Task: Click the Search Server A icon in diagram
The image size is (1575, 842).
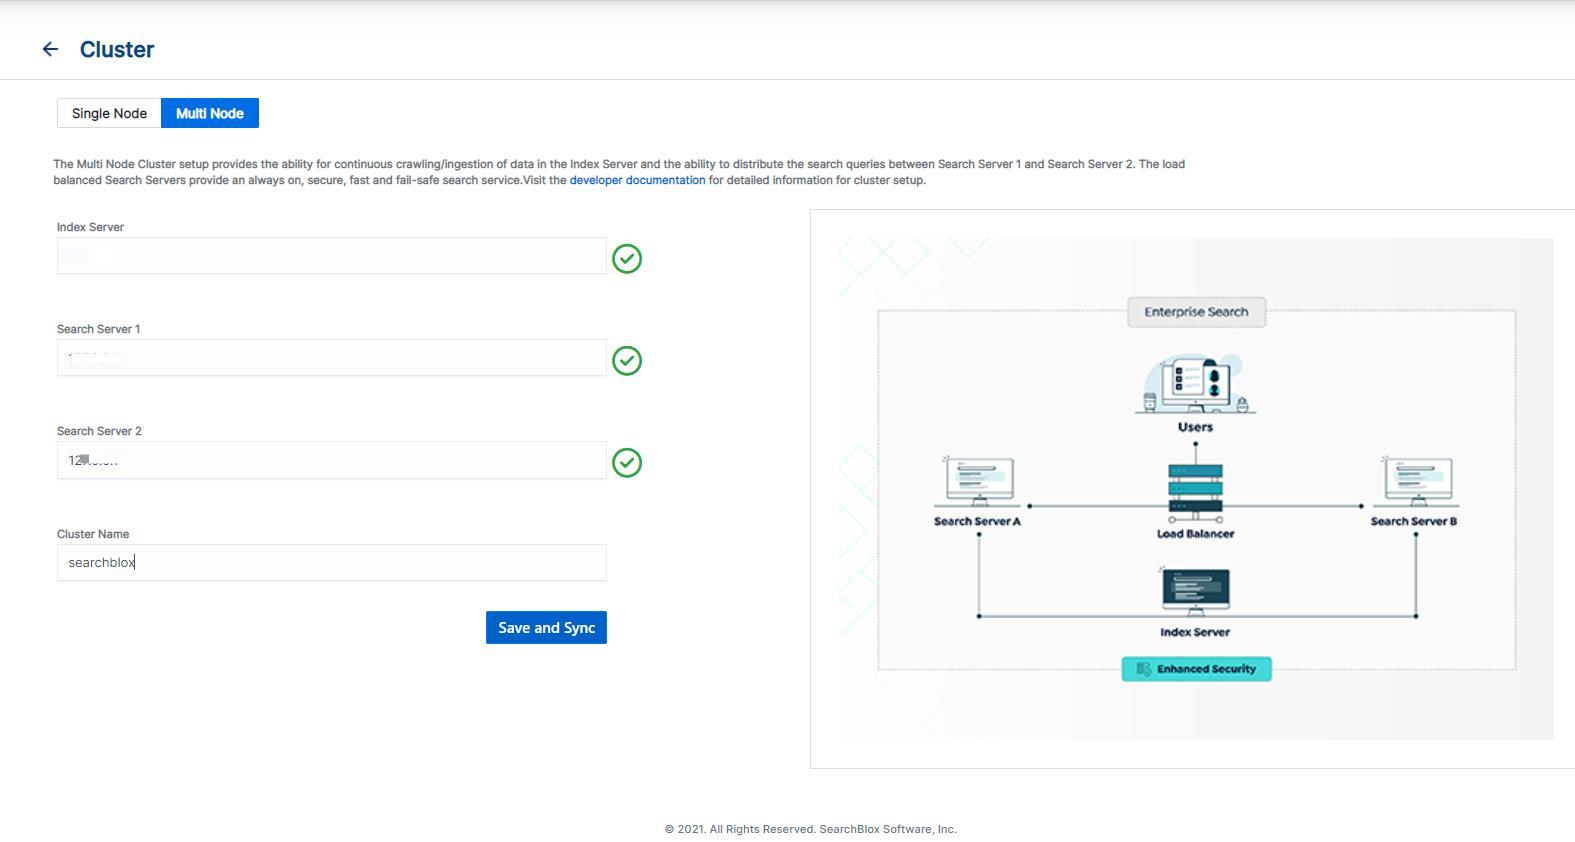Action: [979, 482]
